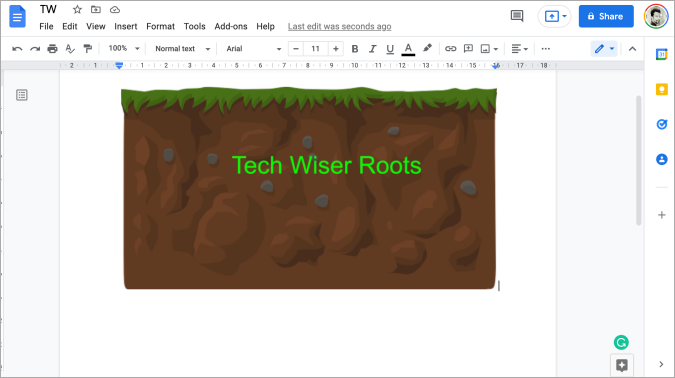This screenshot has width=675, height=378.
Task: Print the document
Action: coord(53,49)
